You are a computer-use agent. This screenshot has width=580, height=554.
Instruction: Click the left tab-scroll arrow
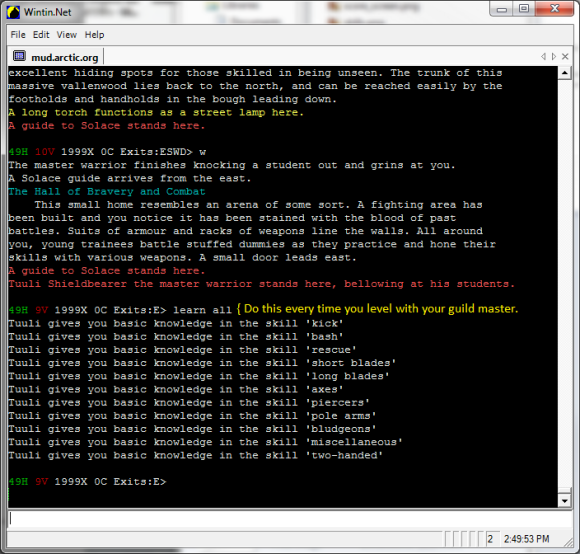[x=543, y=57]
